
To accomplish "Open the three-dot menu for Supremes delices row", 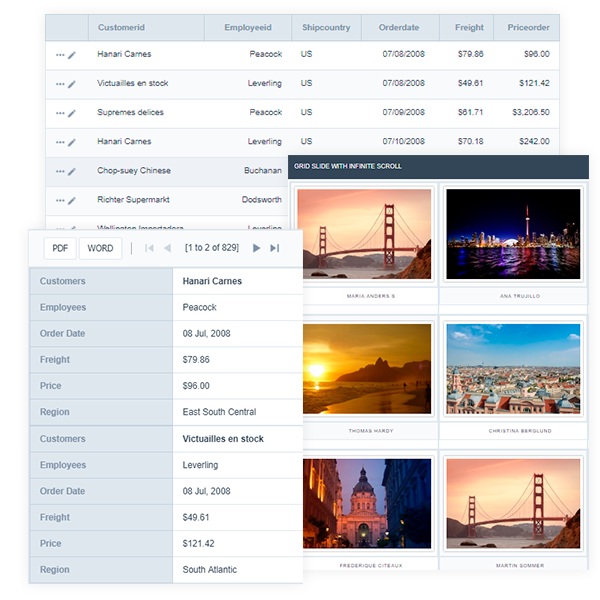I will tap(60, 113).
